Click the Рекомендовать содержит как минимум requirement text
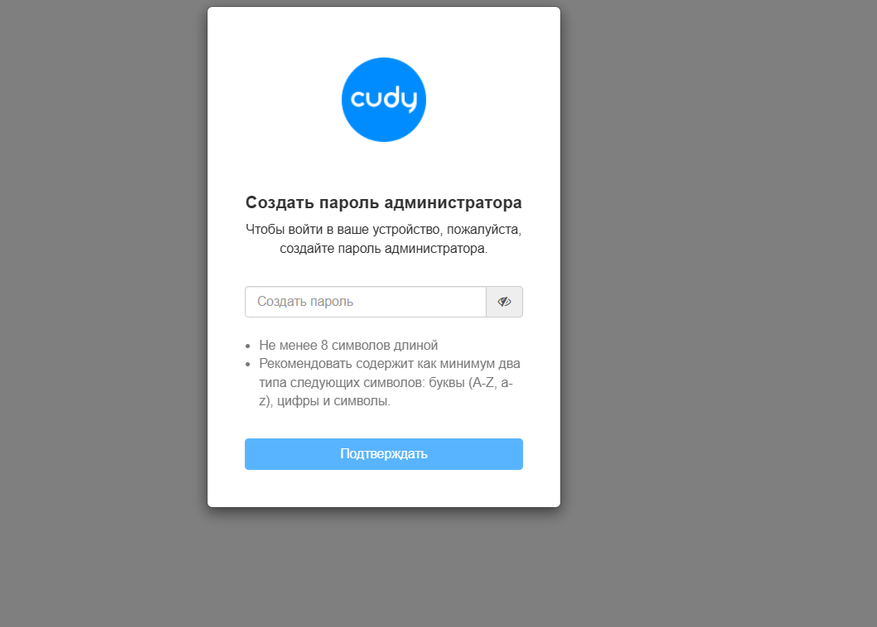This screenshot has width=877, height=627. 390,382
